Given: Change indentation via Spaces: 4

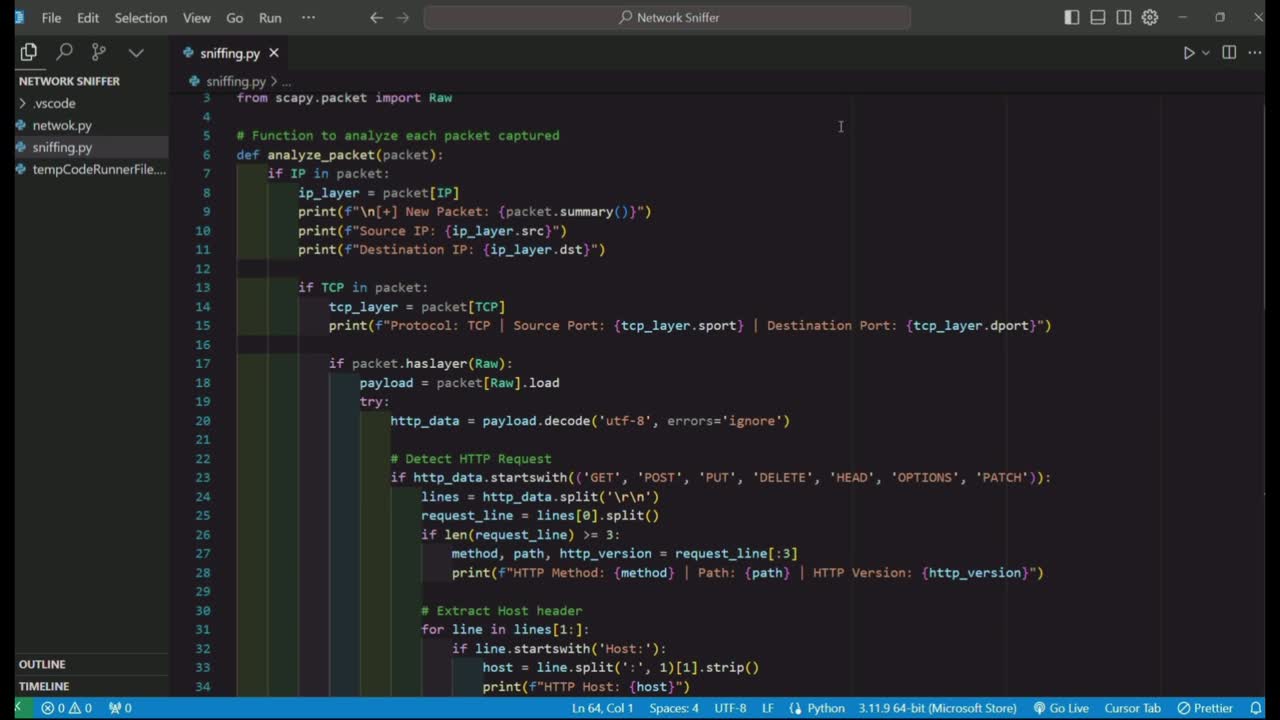Looking at the screenshot, I should tap(674, 708).
